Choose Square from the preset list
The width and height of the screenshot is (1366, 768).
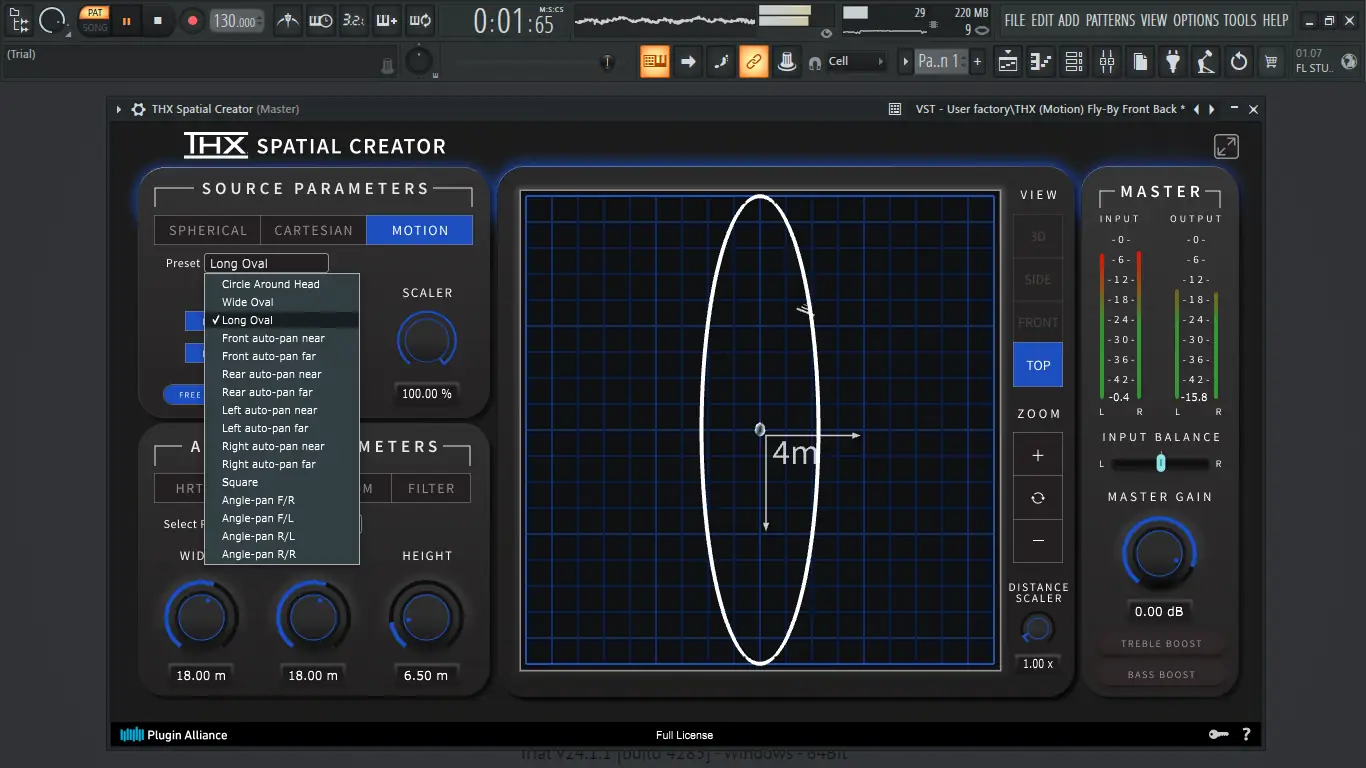click(240, 482)
